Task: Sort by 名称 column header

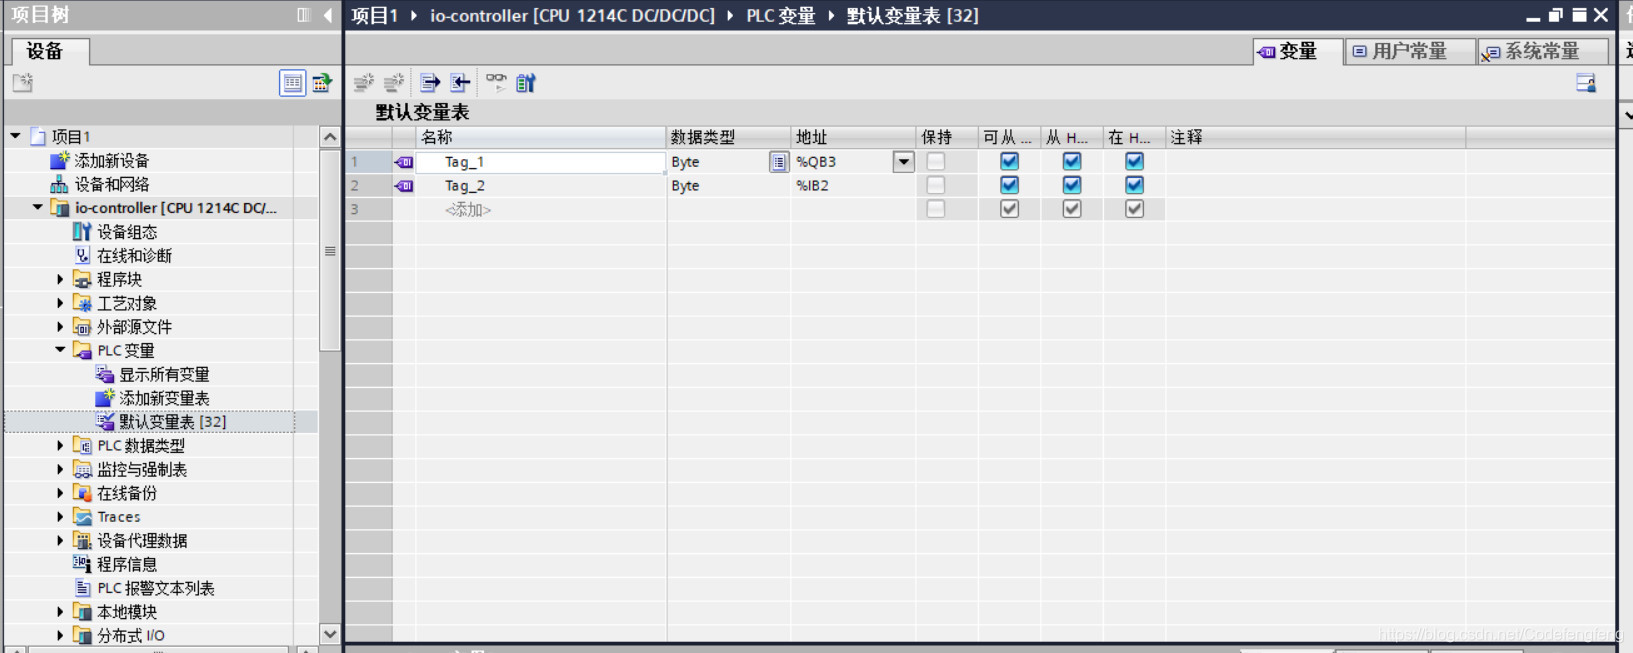Action: click(541, 137)
